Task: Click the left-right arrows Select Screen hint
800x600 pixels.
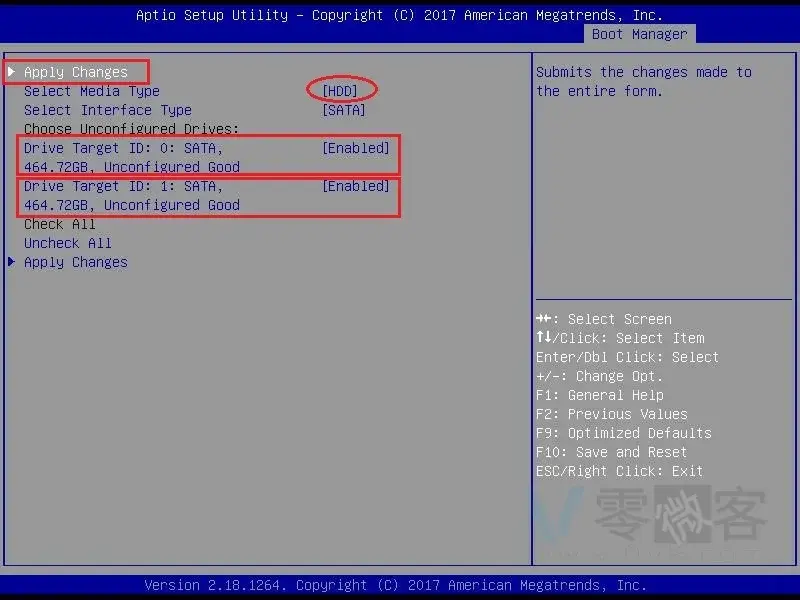Action: click(543, 319)
